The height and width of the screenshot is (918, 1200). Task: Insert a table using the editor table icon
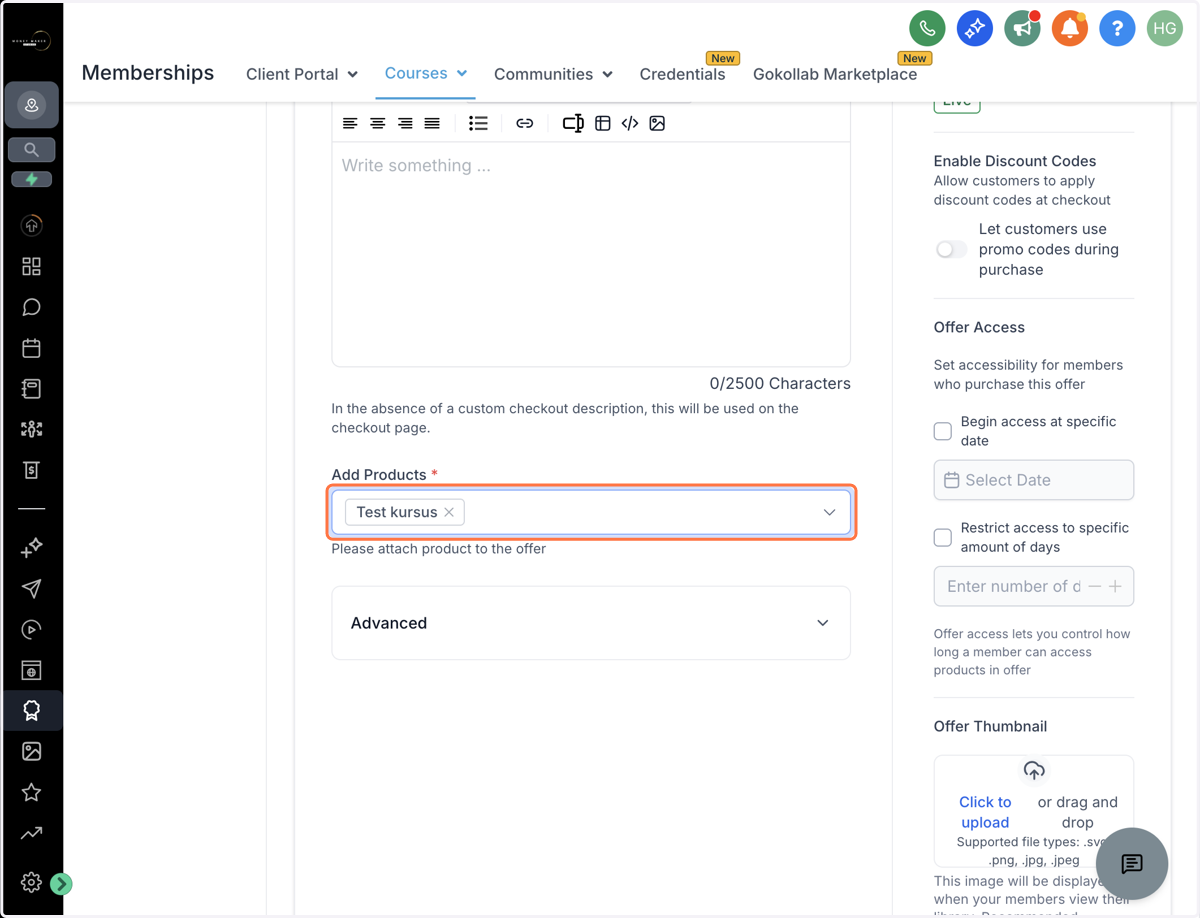pyautogui.click(x=602, y=123)
